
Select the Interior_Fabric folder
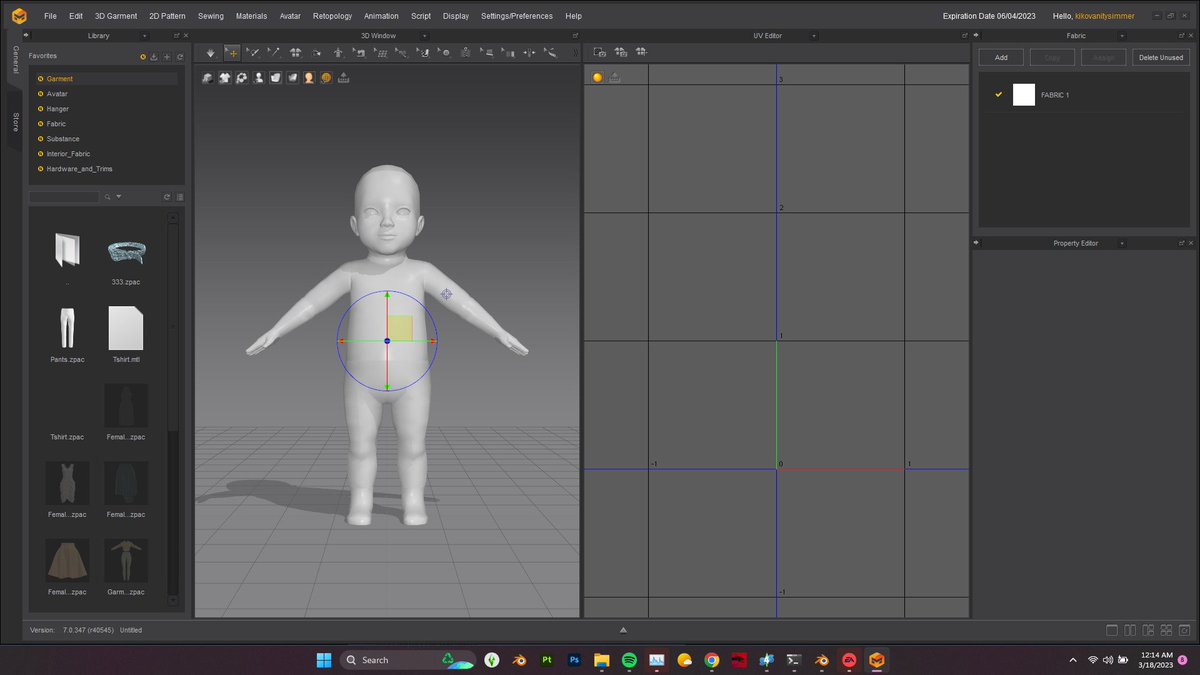click(x=68, y=154)
